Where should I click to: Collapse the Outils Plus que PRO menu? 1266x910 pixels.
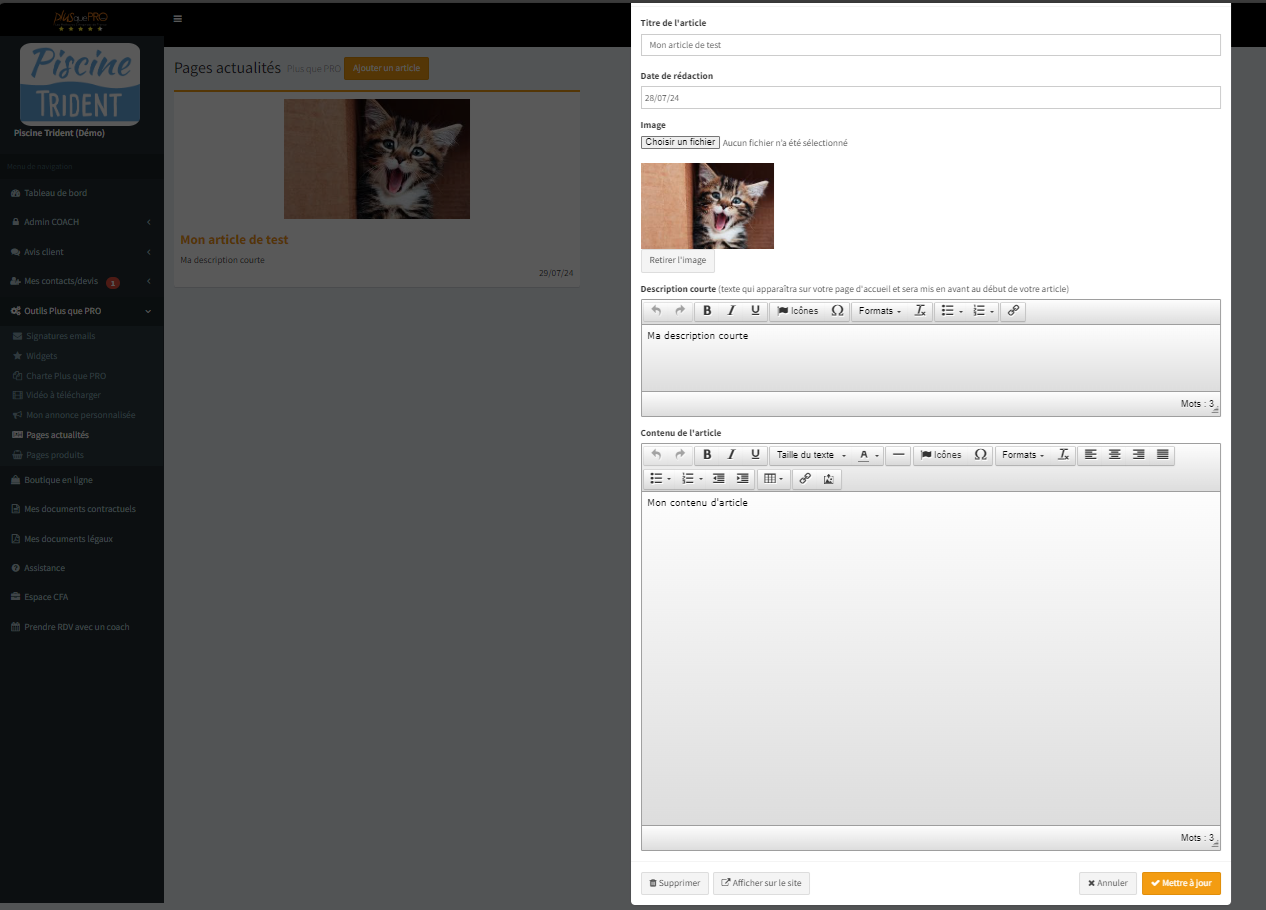pos(82,311)
